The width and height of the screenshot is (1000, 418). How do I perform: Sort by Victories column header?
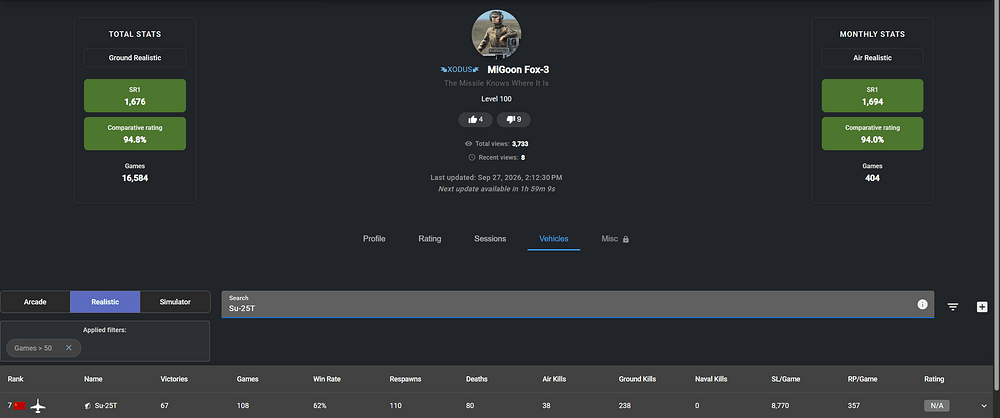(174, 379)
